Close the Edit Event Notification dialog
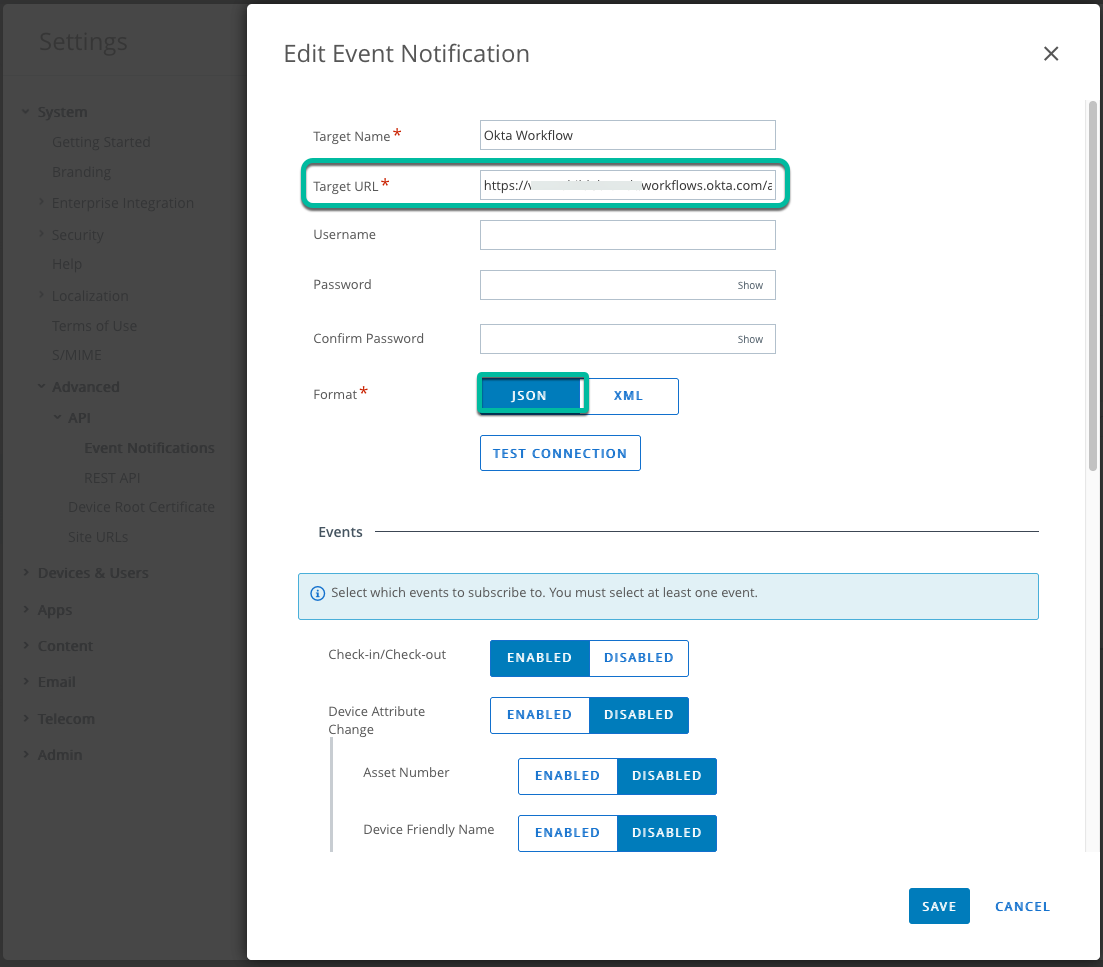The width and height of the screenshot is (1103, 967). pos(1050,54)
